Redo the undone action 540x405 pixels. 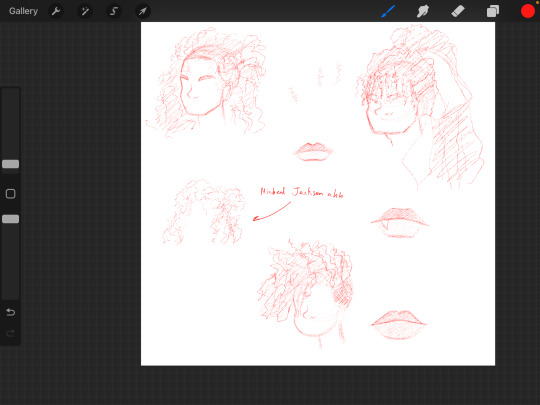point(10,333)
